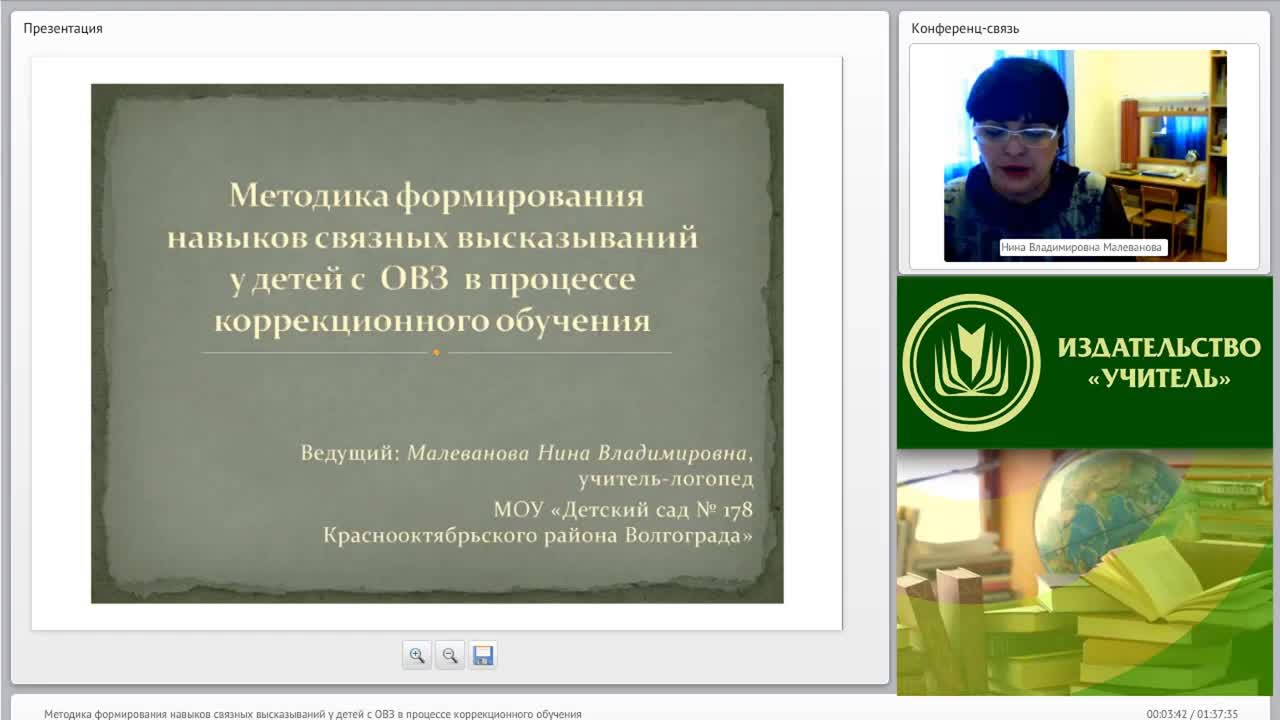
Task: Click the slide title Методика формирования навыков
Action: (x=433, y=257)
